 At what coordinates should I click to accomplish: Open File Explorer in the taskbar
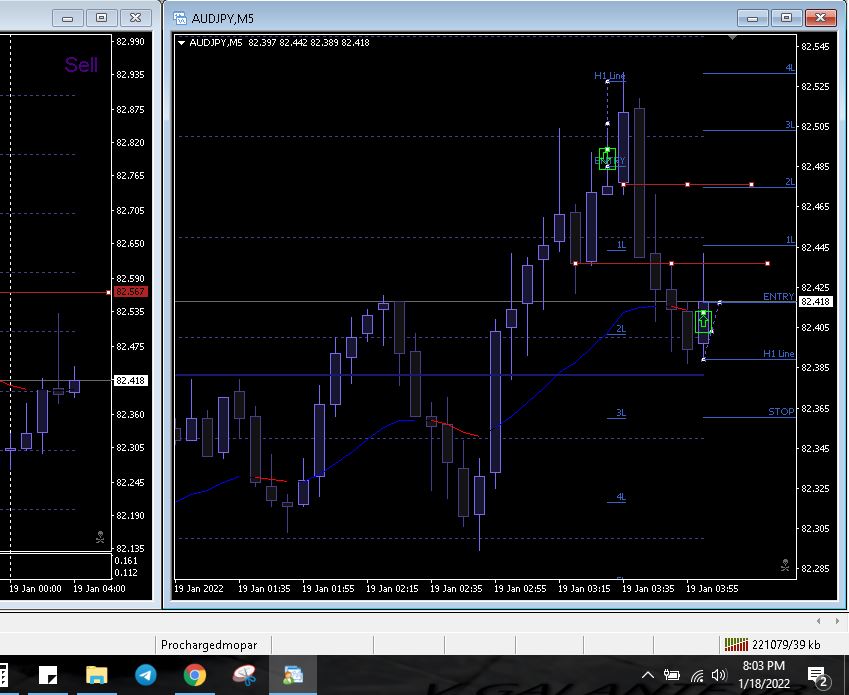point(97,675)
